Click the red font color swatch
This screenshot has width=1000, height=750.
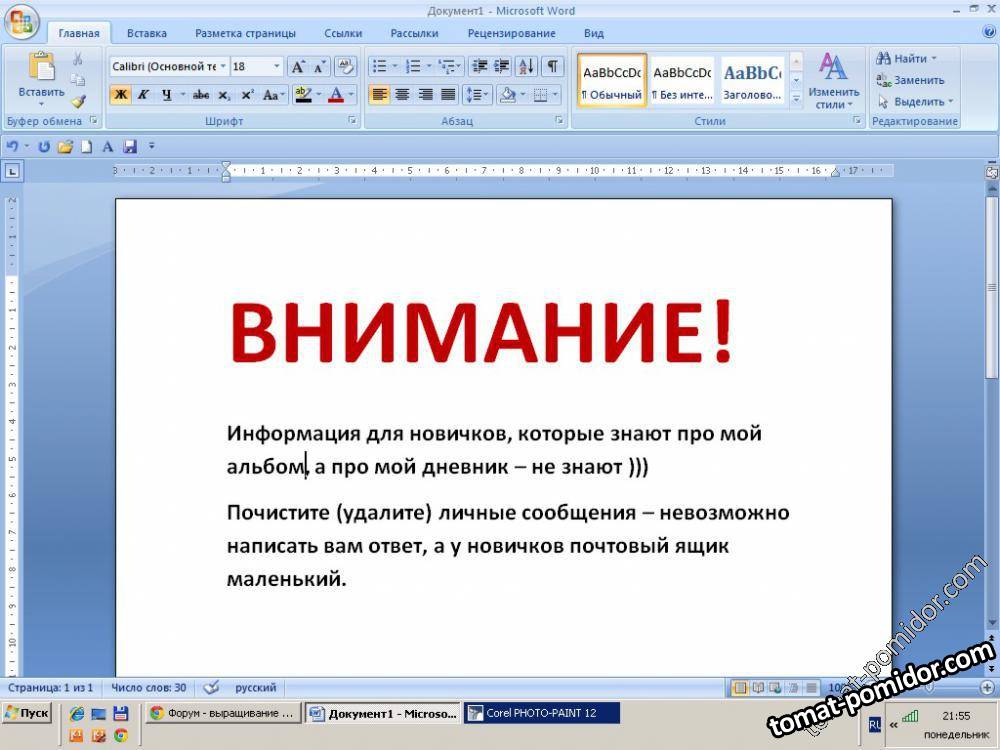[335, 95]
